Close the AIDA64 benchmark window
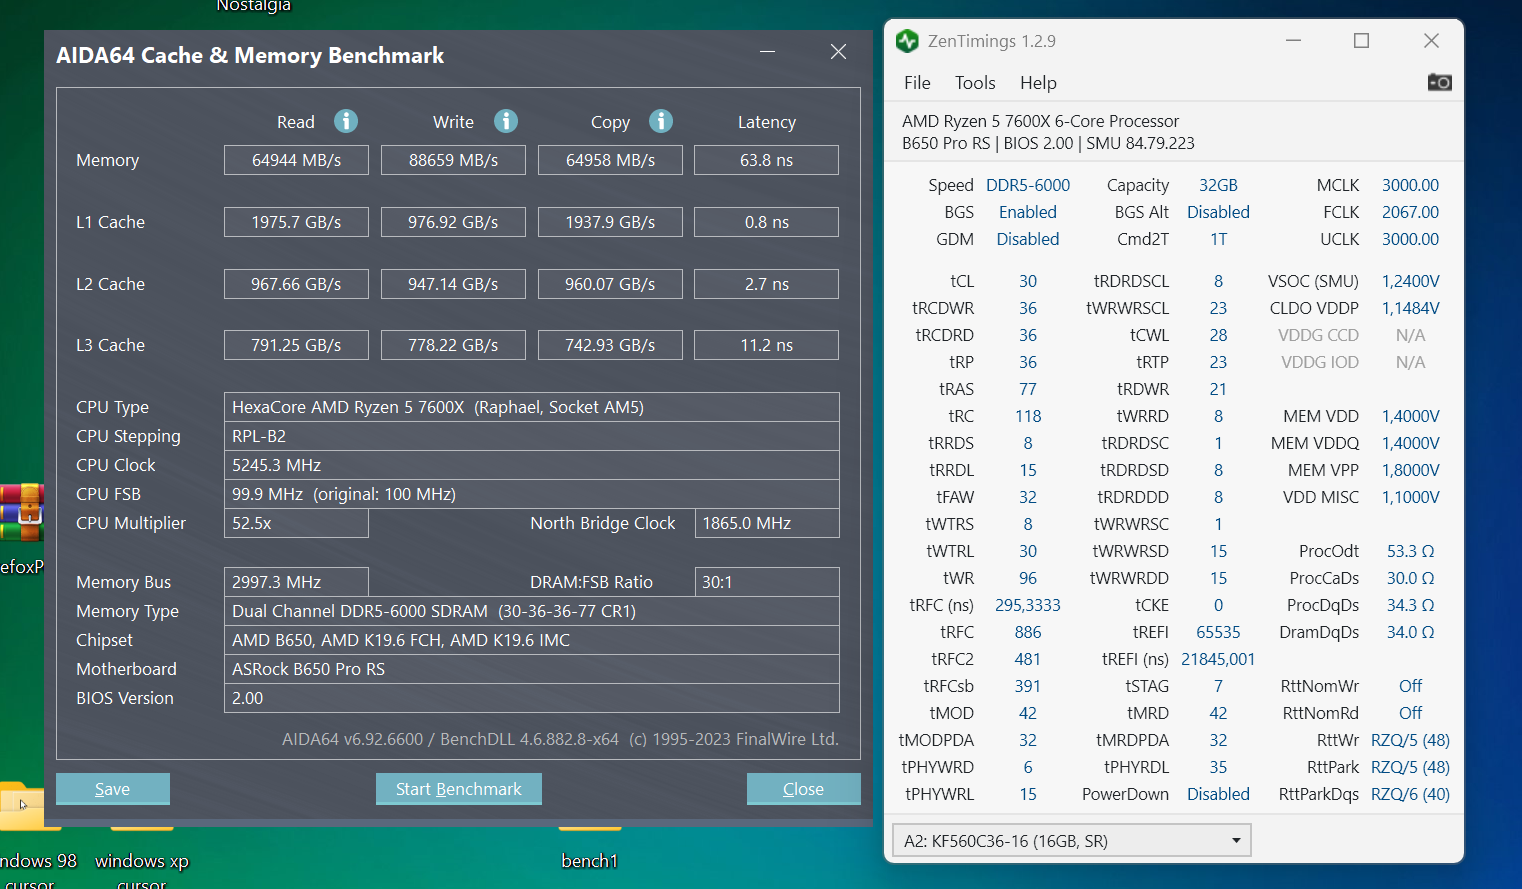The height and width of the screenshot is (889, 1522). pos(838,52)
